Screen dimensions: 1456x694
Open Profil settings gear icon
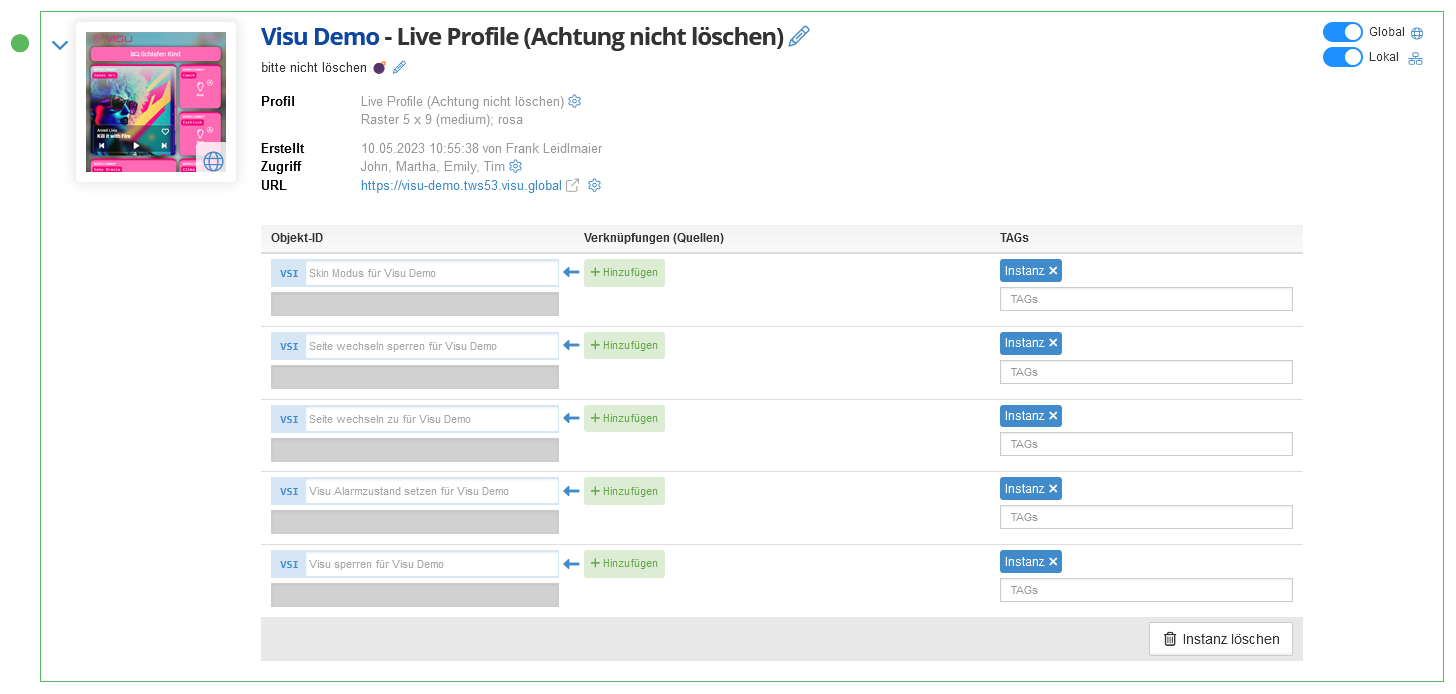click(575, 101)
